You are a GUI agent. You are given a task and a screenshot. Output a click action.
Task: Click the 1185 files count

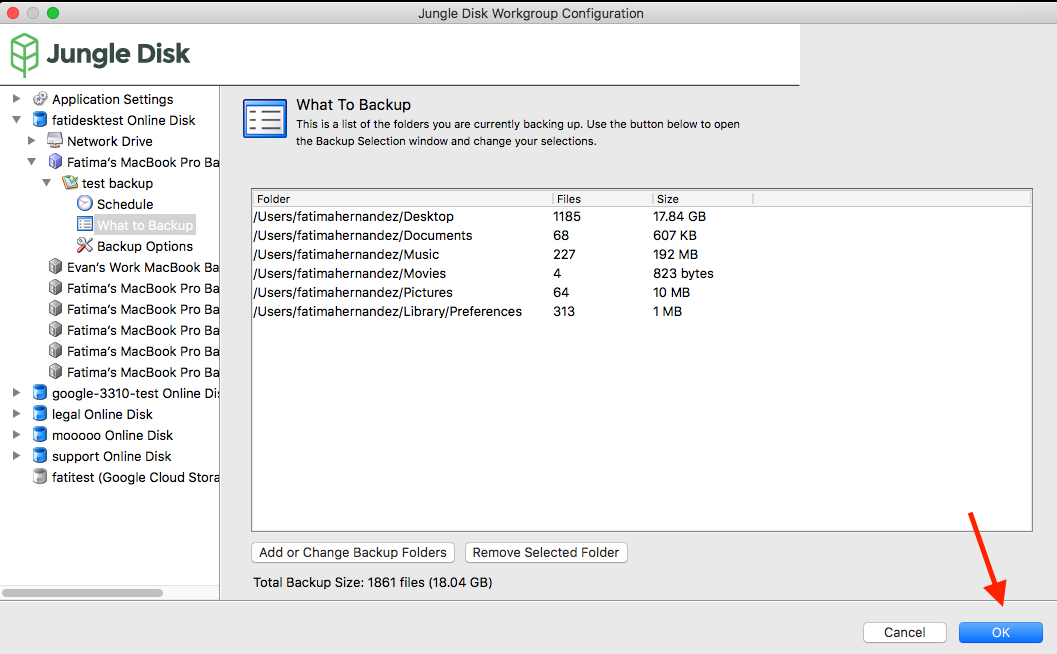pos(567,216)
